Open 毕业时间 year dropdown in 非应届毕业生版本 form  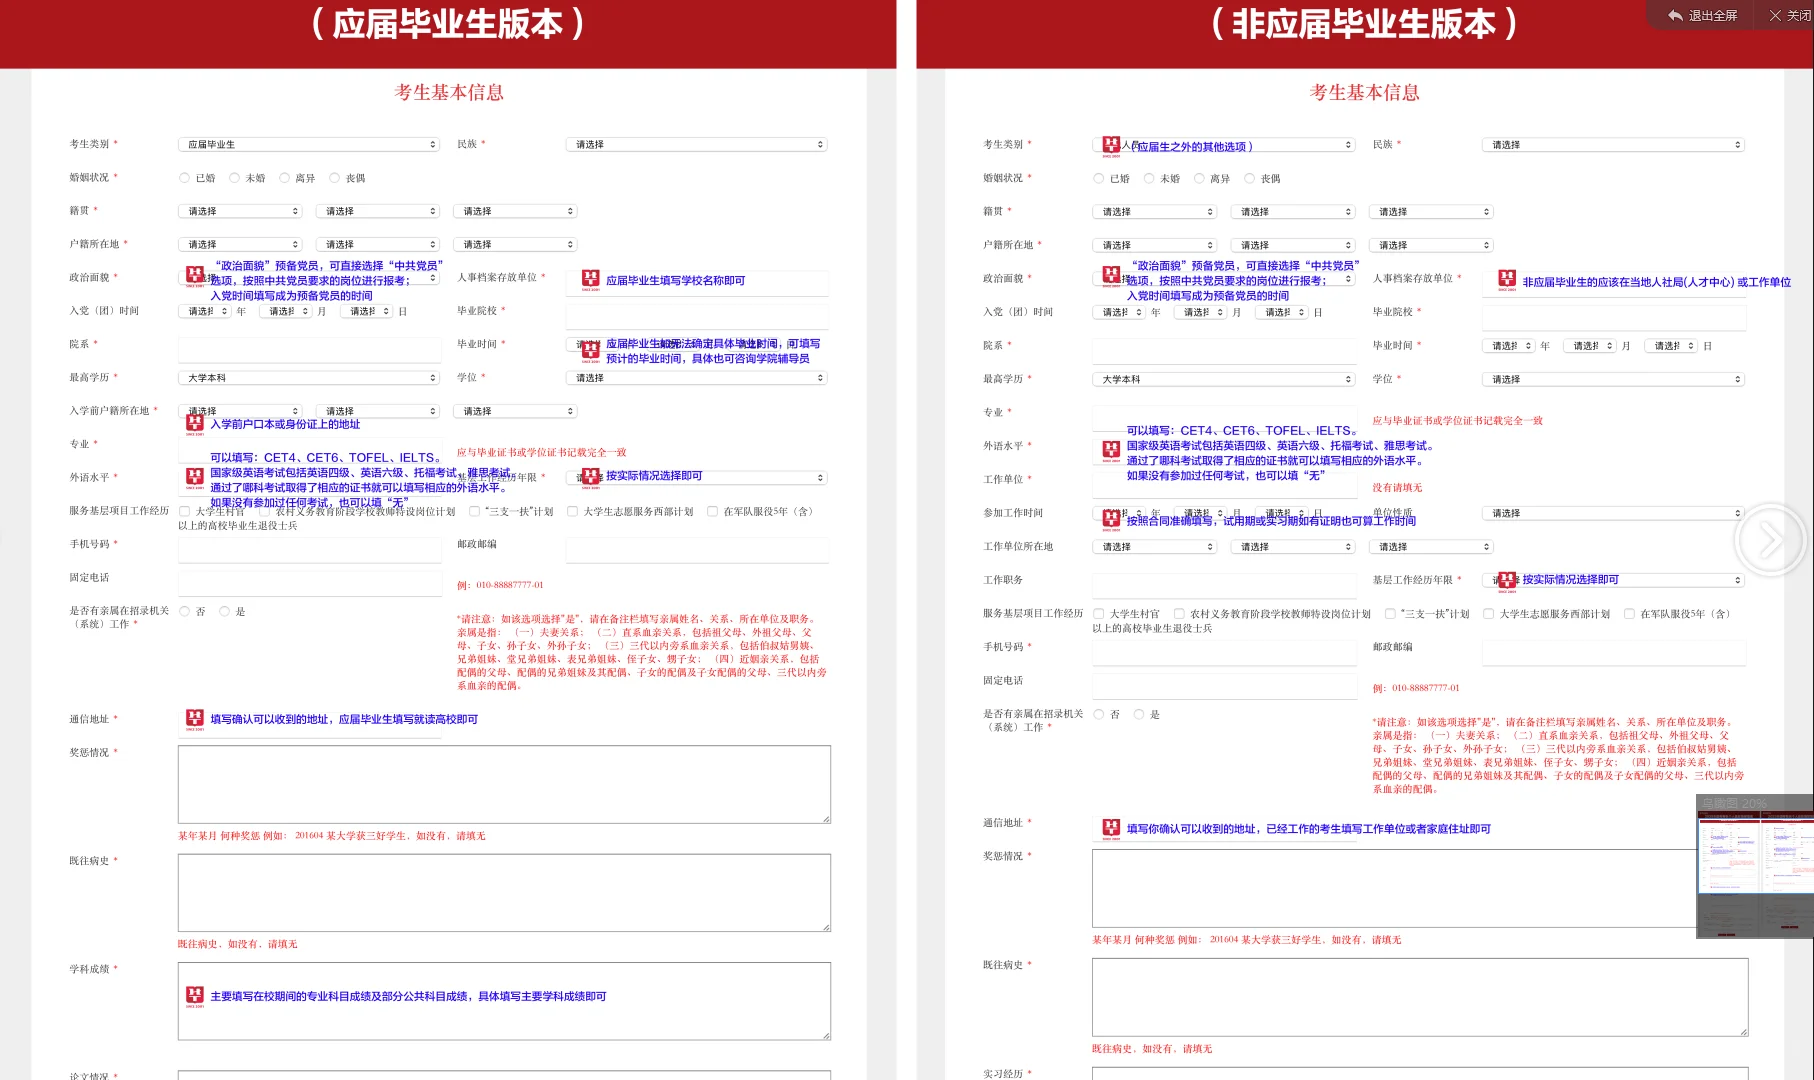1508,346
